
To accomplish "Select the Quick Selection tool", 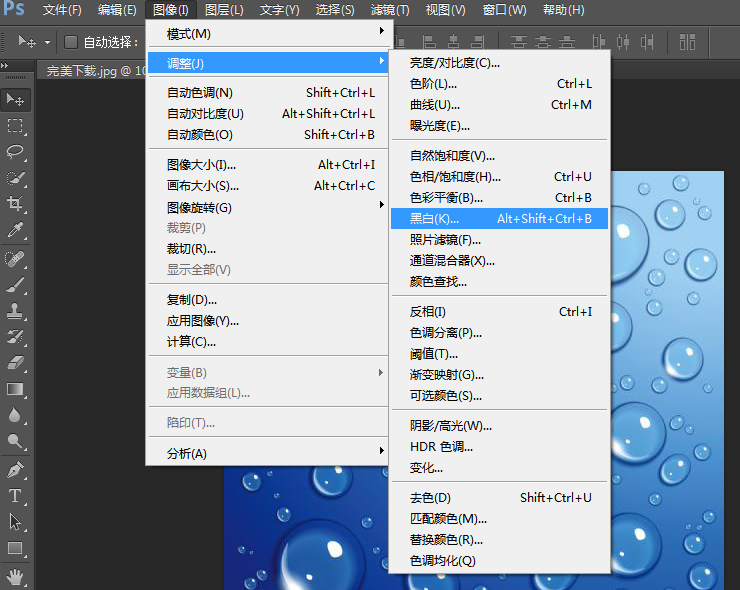I will pyautogui.click(x=15, y=177).
